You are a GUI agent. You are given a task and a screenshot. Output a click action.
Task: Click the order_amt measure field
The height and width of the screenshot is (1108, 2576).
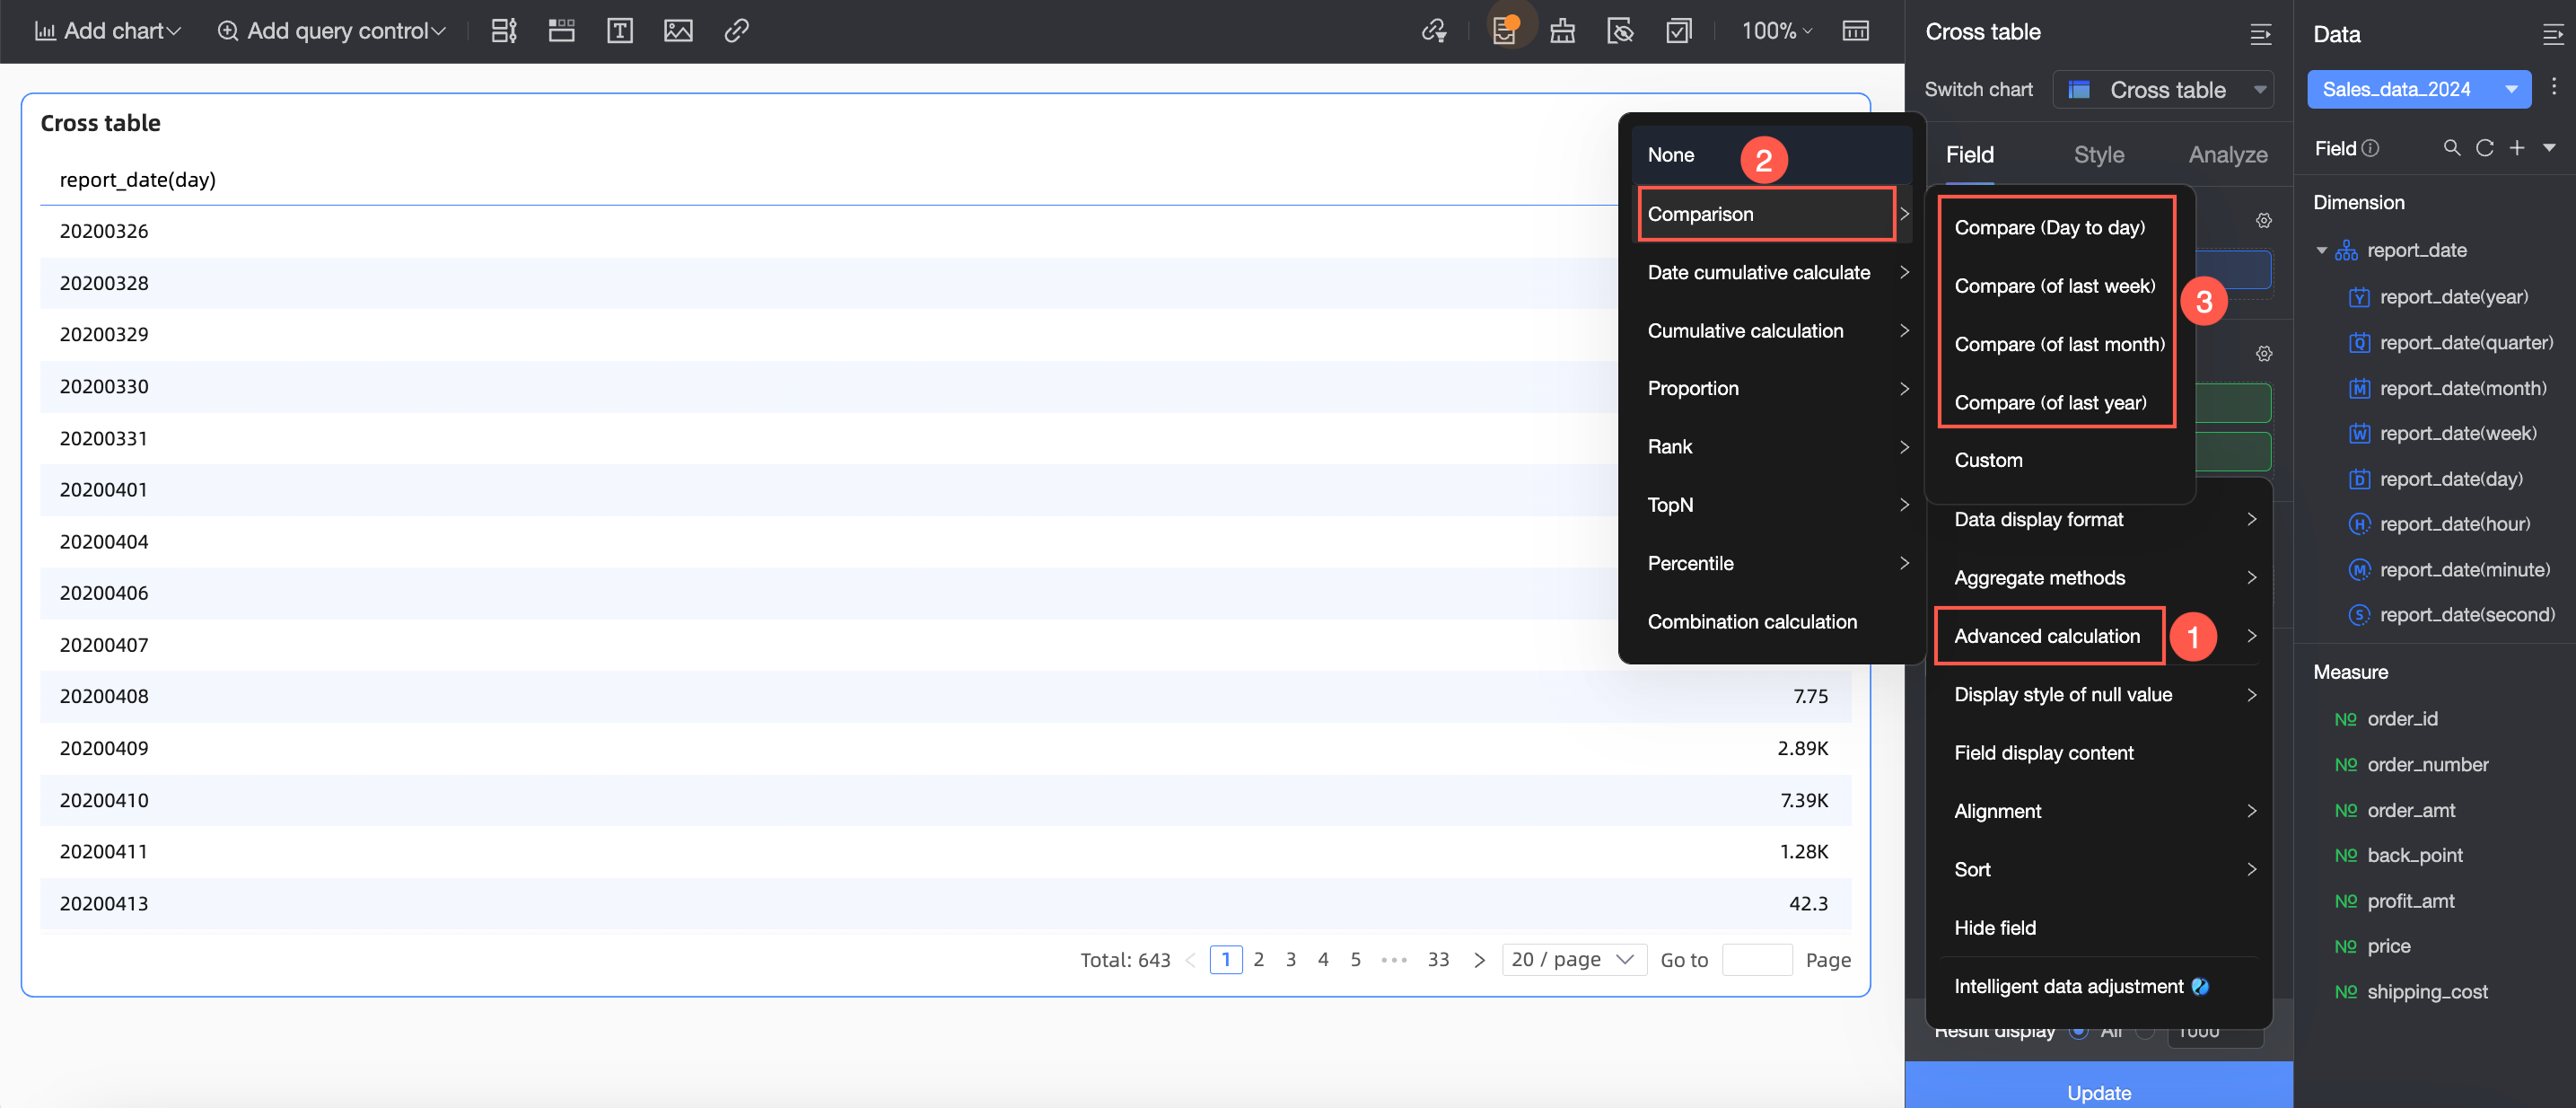click(x=2410, y=810)
